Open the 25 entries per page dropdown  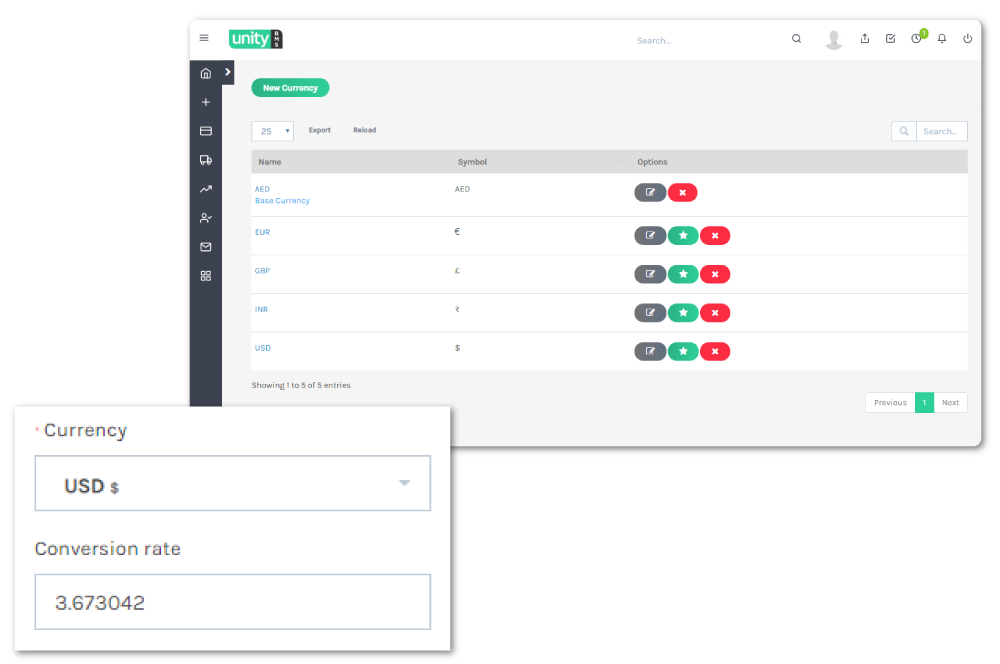(272, 131)
